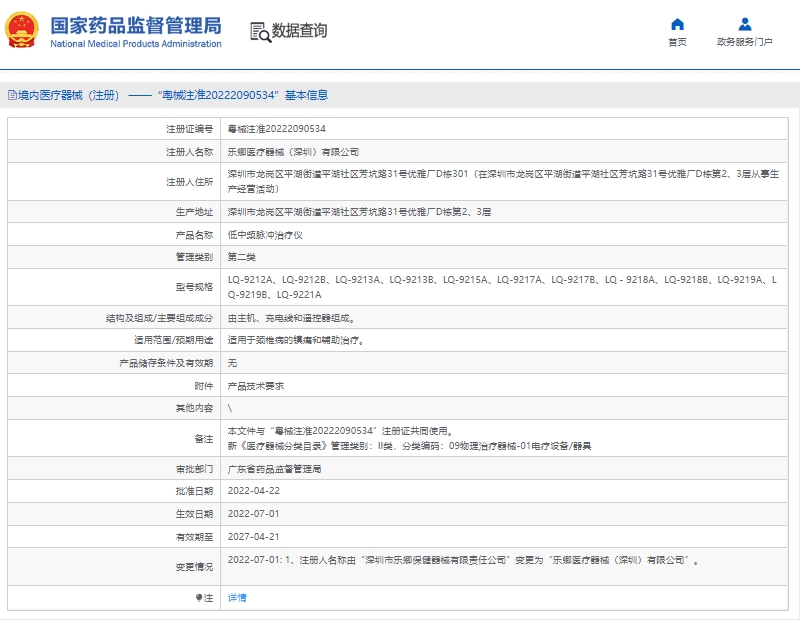Click the 数据查询 magnifier document icon
The image size is (800, 621).
(x=260, y=32)
